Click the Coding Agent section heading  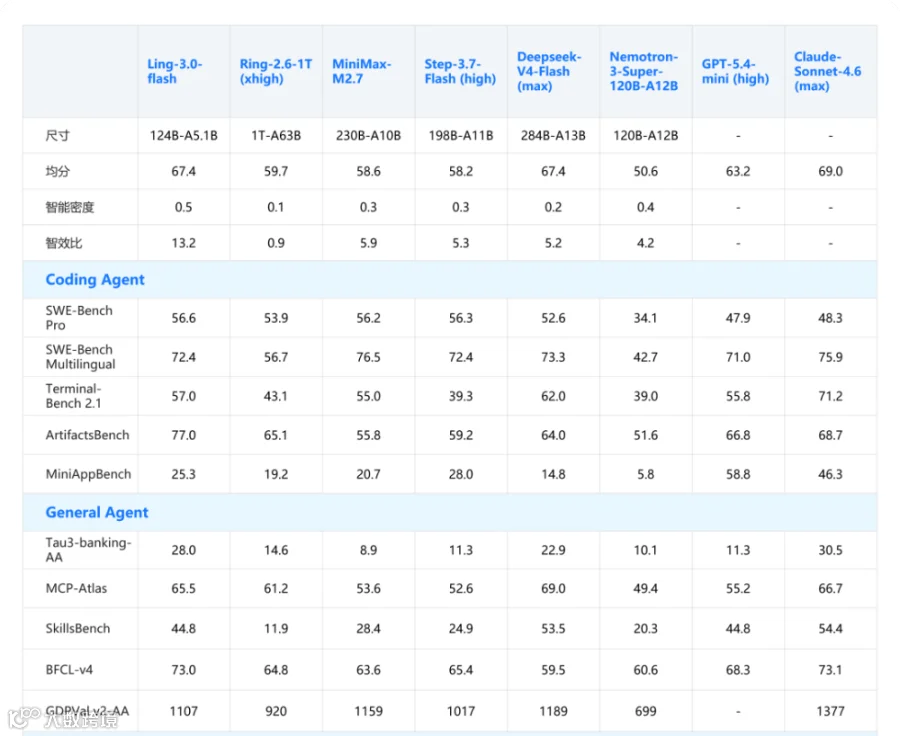tap(95, 280)
